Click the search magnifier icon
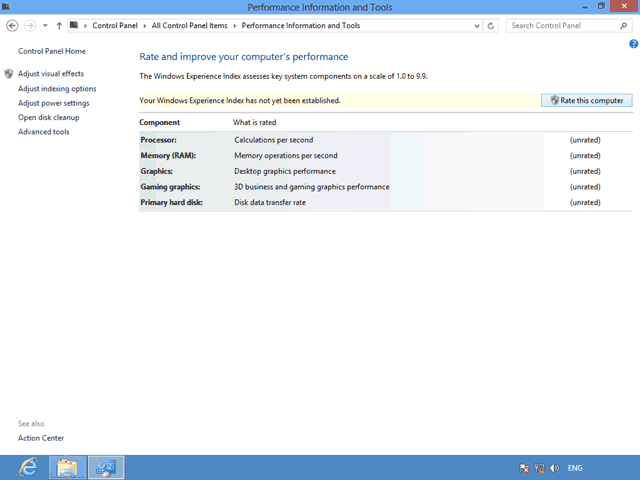The width and height of the screenshot is (640, 480). (623, 26)
